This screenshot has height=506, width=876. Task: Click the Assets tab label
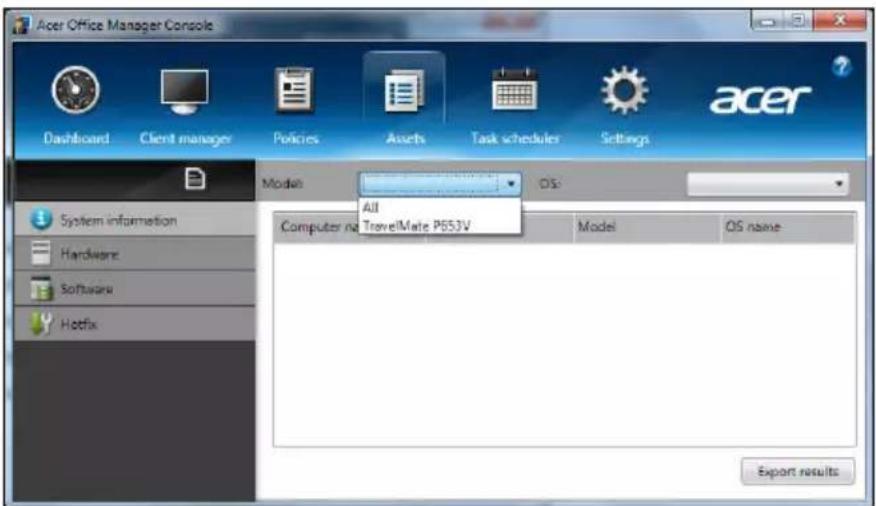click(406, 138)
